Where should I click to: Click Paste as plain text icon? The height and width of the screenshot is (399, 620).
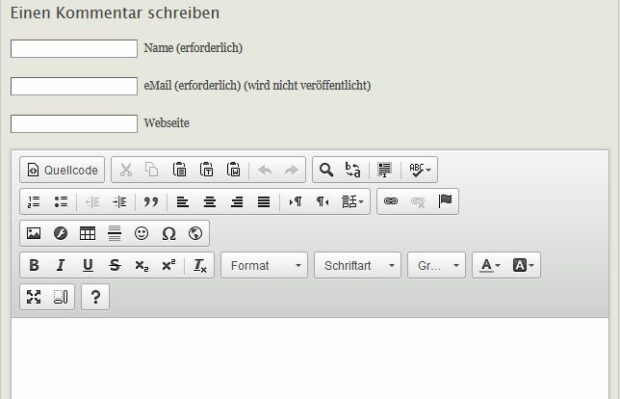[x=206, y=170]
